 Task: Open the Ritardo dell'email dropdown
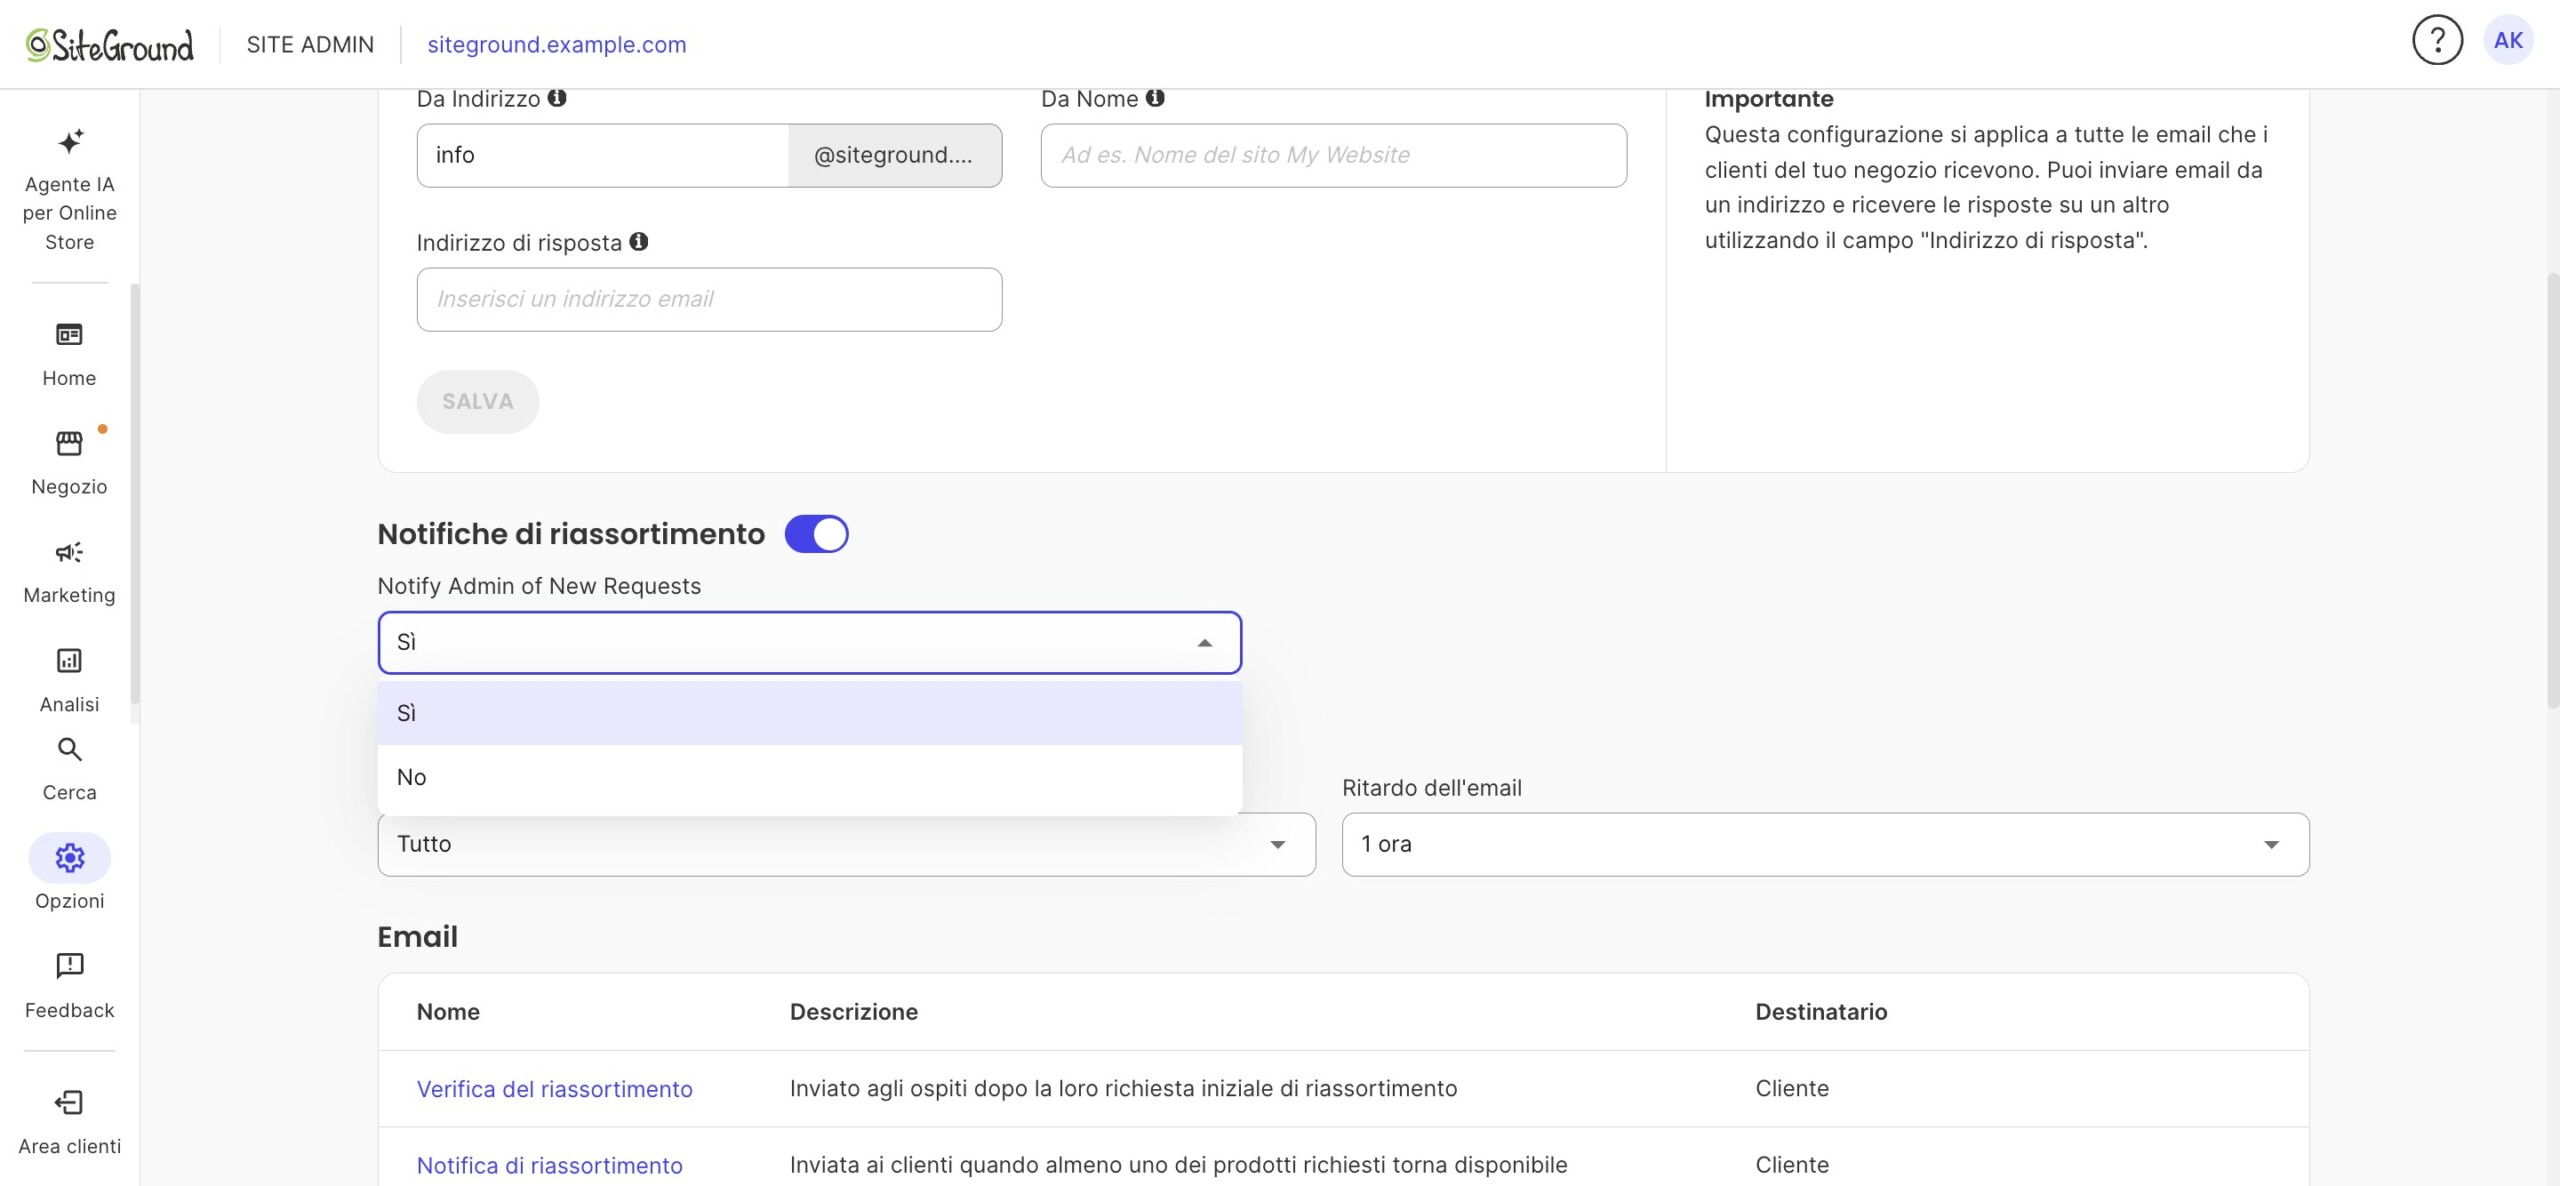point(1825,844)
